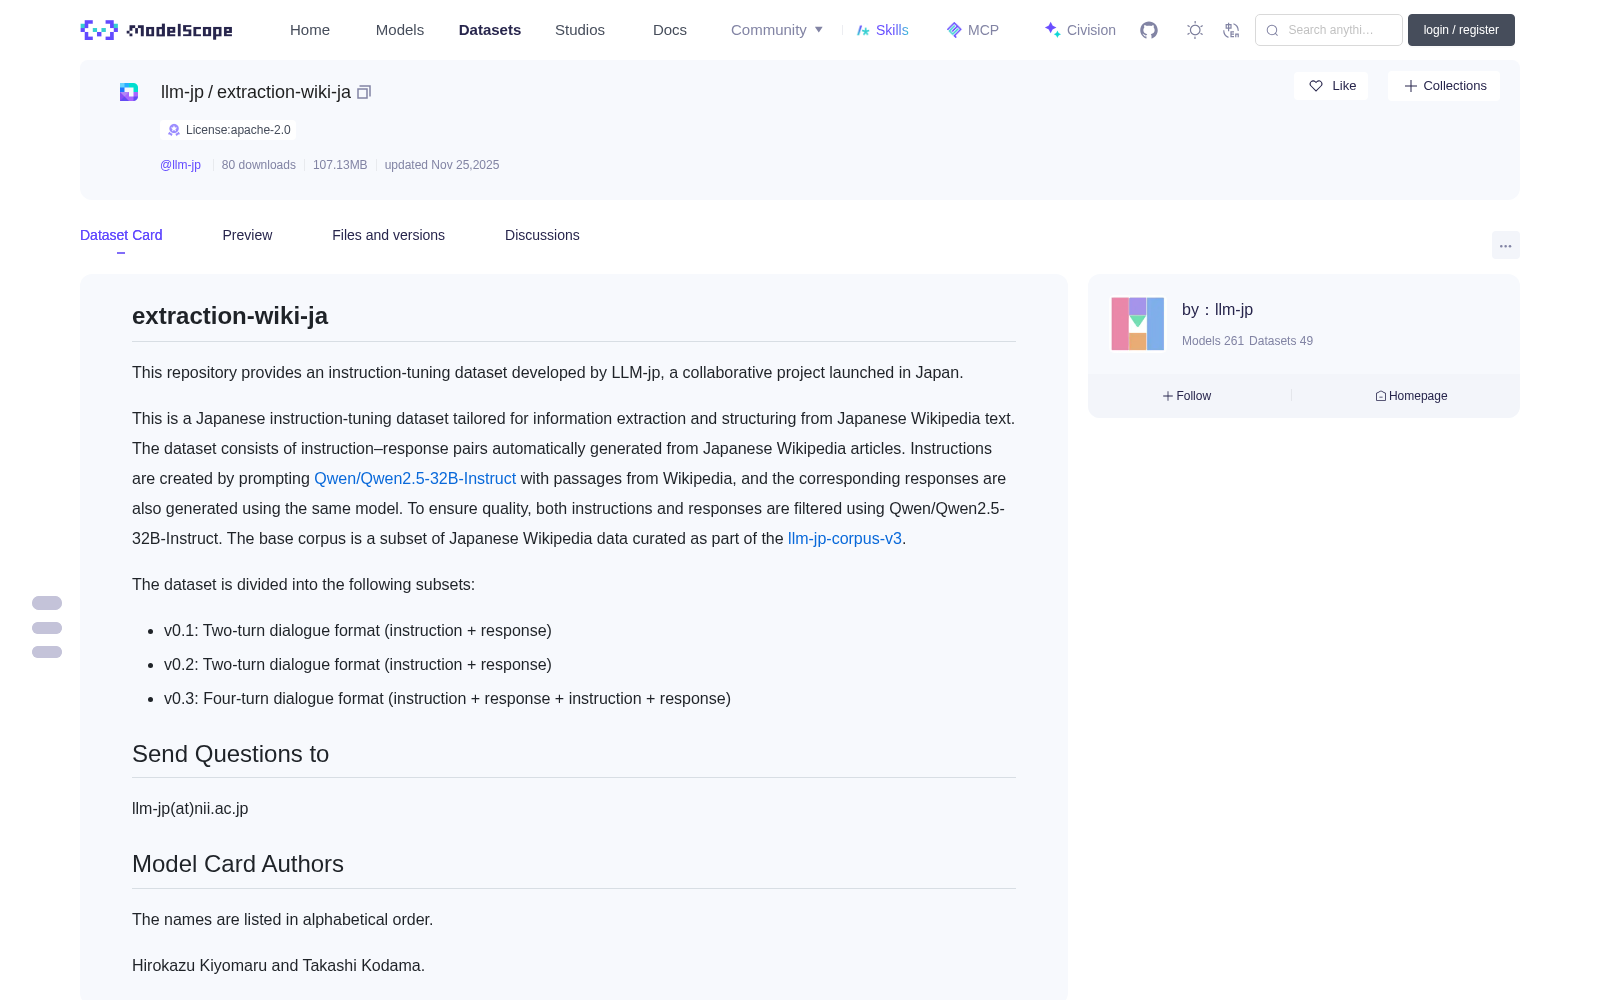The width and height of the screenshot is (1600, 1000).
Task: Copy dataset name extraction-wiki-ja icon
Action: (x=364, y=92)
